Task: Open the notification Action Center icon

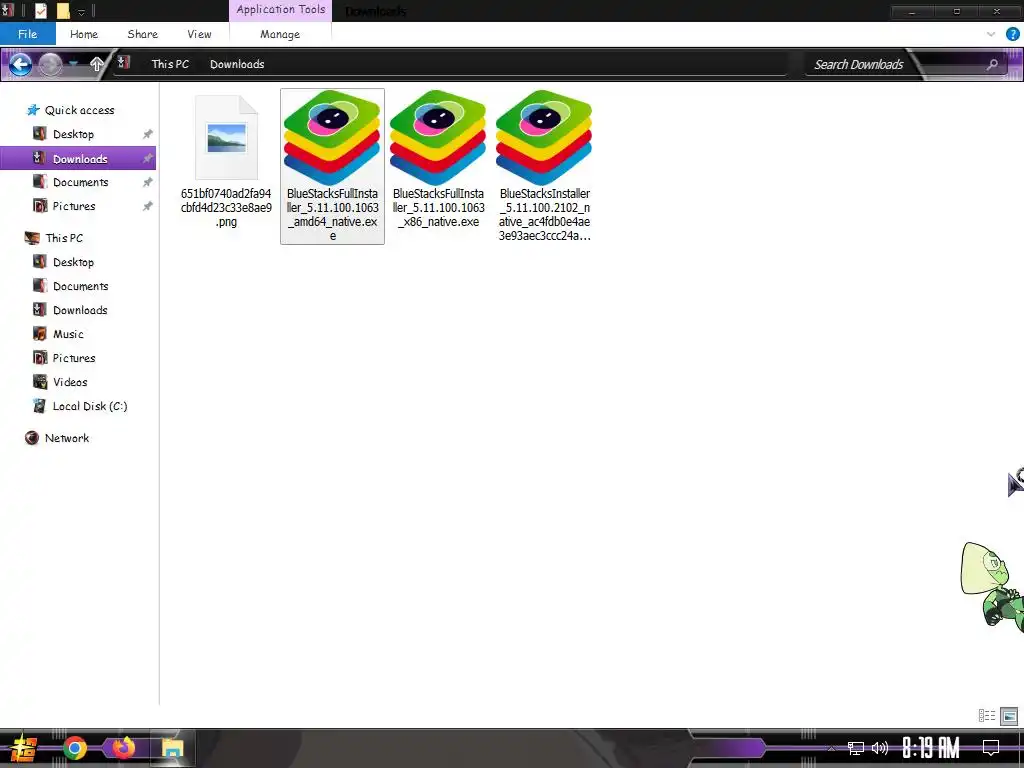Action: pos(991,748)
